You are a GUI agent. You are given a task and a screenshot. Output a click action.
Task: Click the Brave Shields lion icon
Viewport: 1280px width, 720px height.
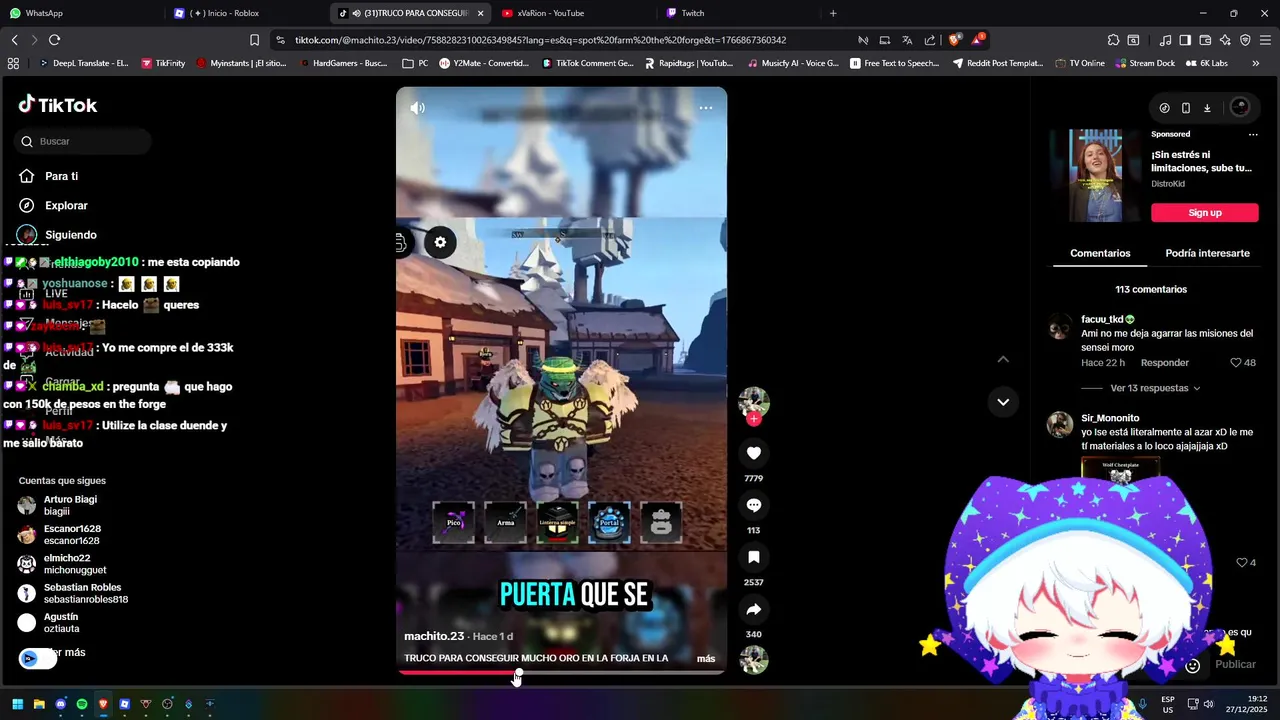954,40
